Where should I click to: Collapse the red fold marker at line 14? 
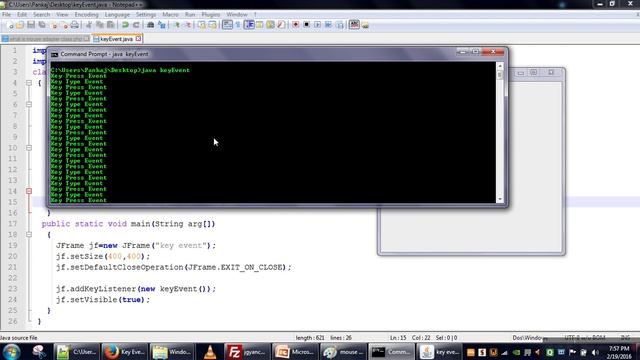(29, 191)
